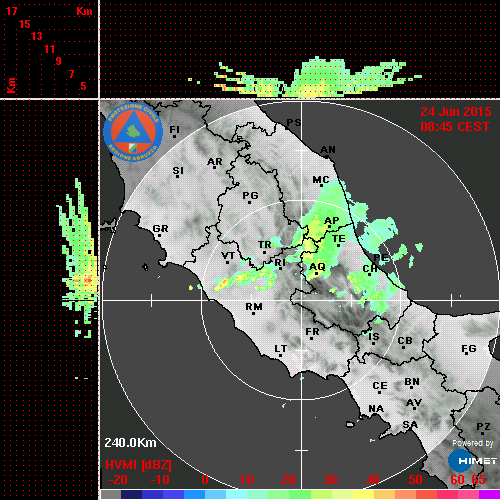Click the 08:45 CEST timestamp
The height and width of the screenshot is (500, 500).
click(455, 127)
